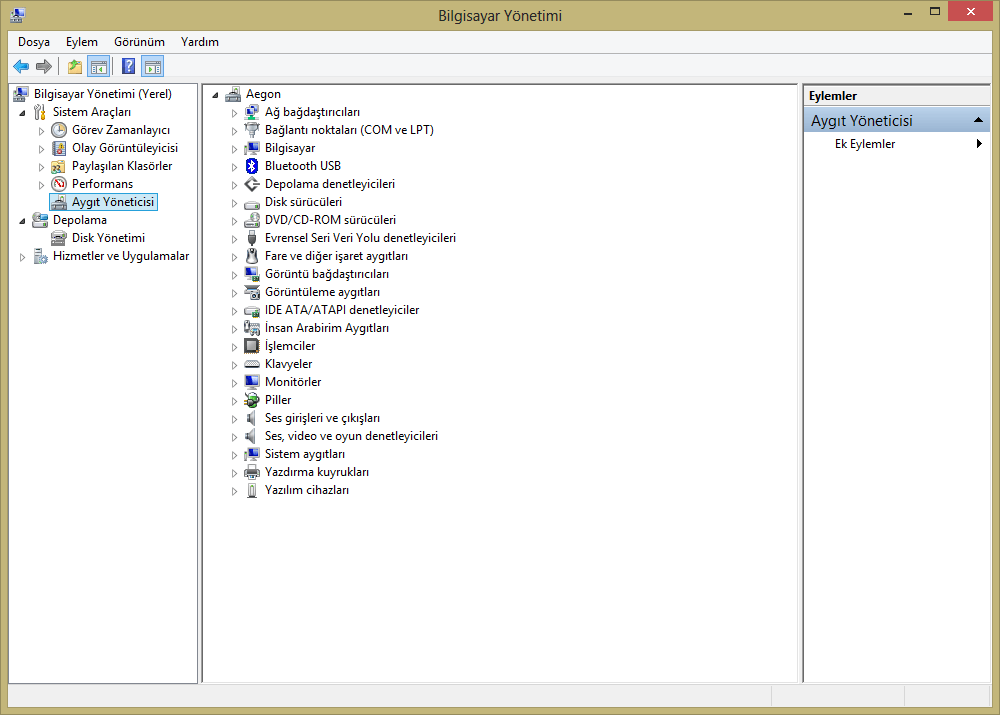Select the Sistem Araçları label

[x=92, y=112]
